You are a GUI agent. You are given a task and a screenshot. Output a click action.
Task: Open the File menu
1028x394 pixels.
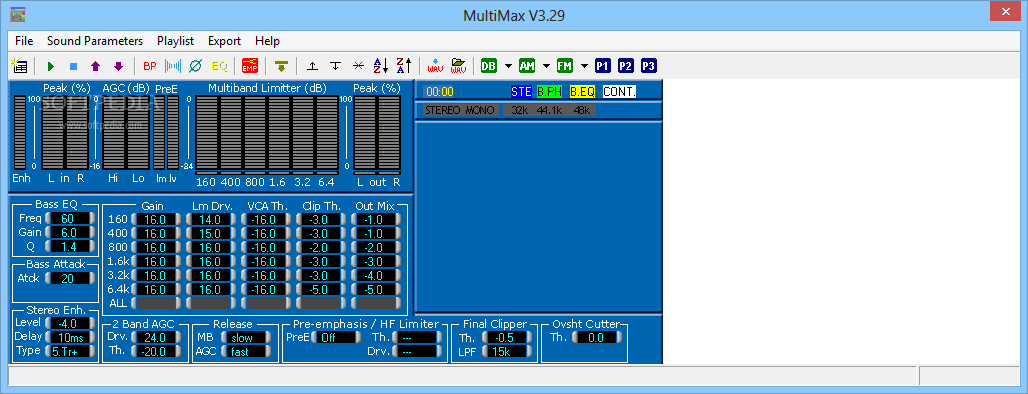point(24,41)
